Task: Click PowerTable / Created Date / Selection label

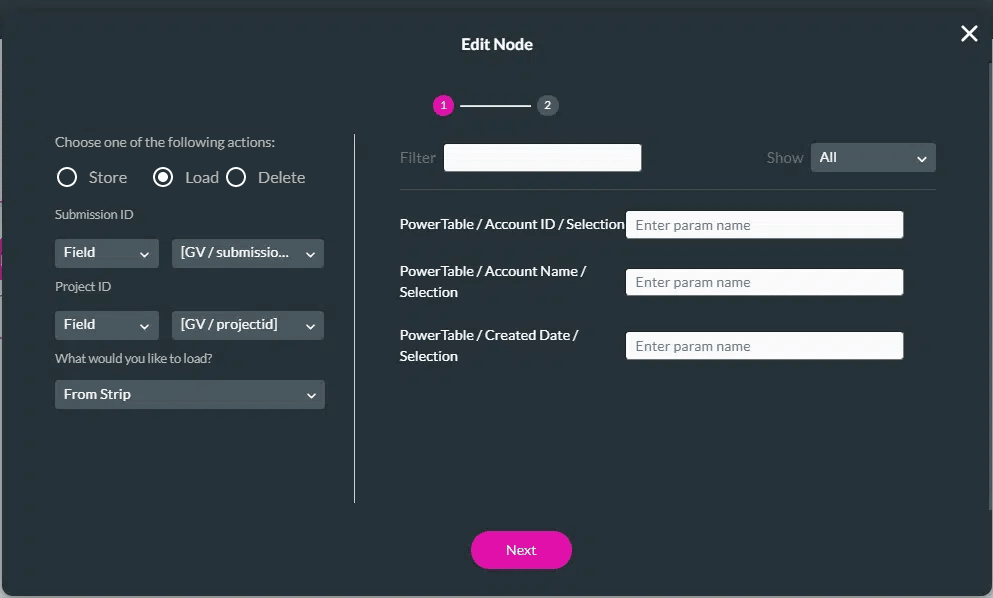Action: [x=489, y=345]
